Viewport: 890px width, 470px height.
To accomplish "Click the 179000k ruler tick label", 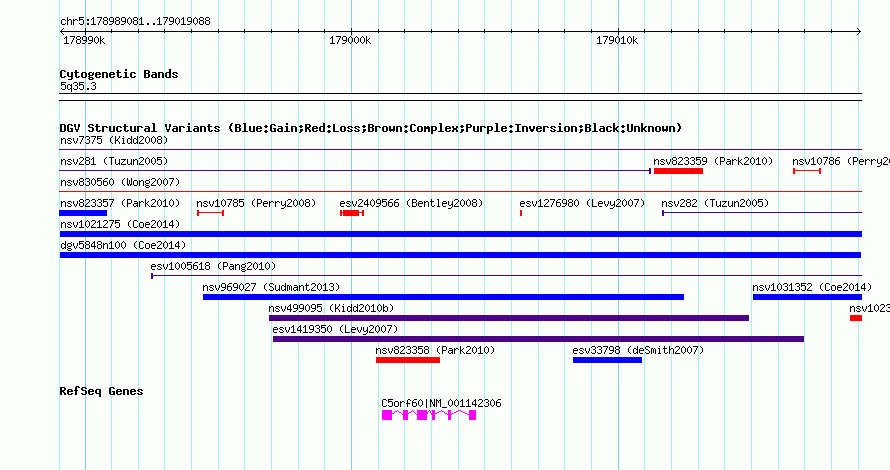I will (350, 40).
